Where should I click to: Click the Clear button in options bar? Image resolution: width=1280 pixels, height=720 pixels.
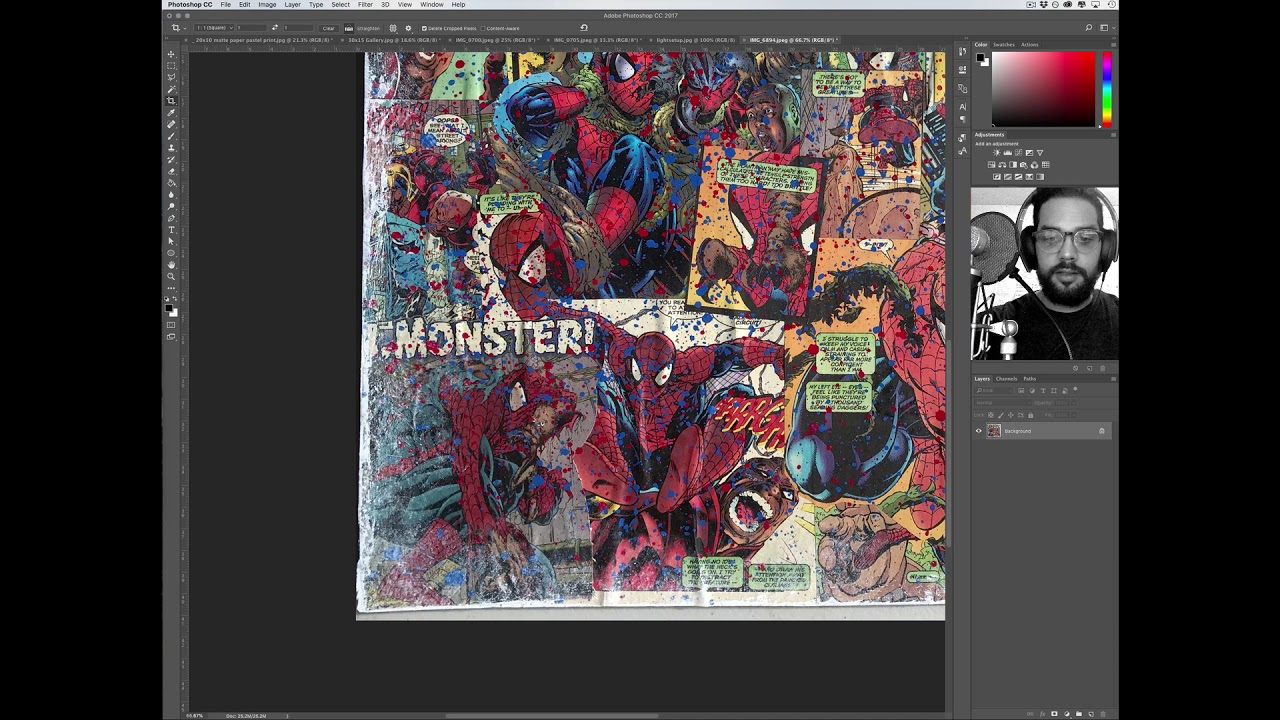pos(328,28)
